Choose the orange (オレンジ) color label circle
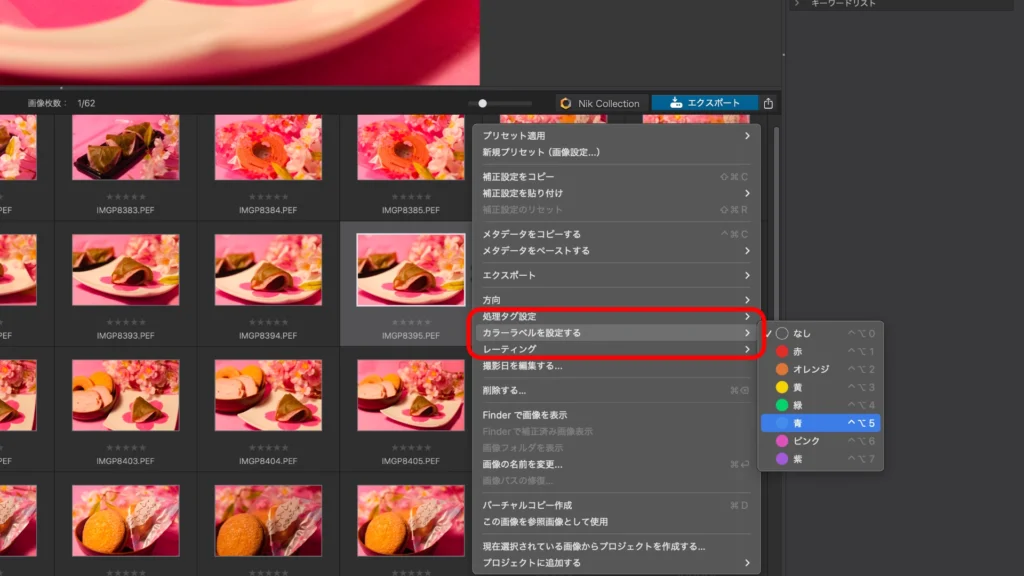1024x576 pixels. click(x=782, y=369)
